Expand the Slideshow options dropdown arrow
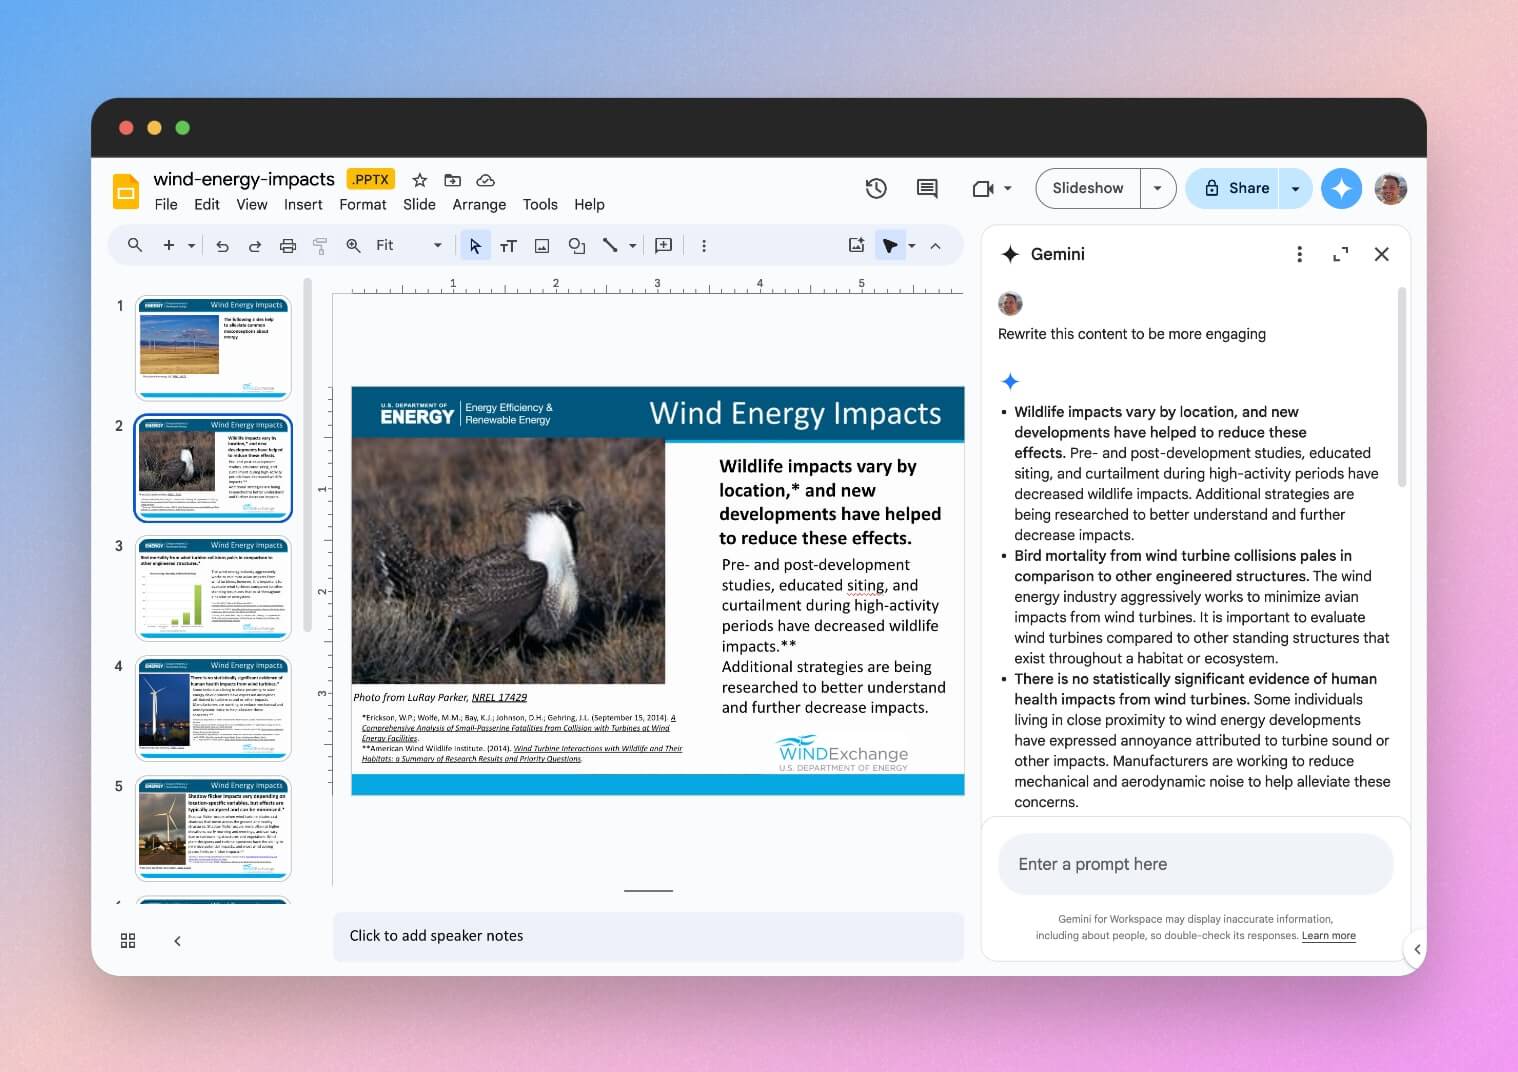 [x=1157, y=188]
